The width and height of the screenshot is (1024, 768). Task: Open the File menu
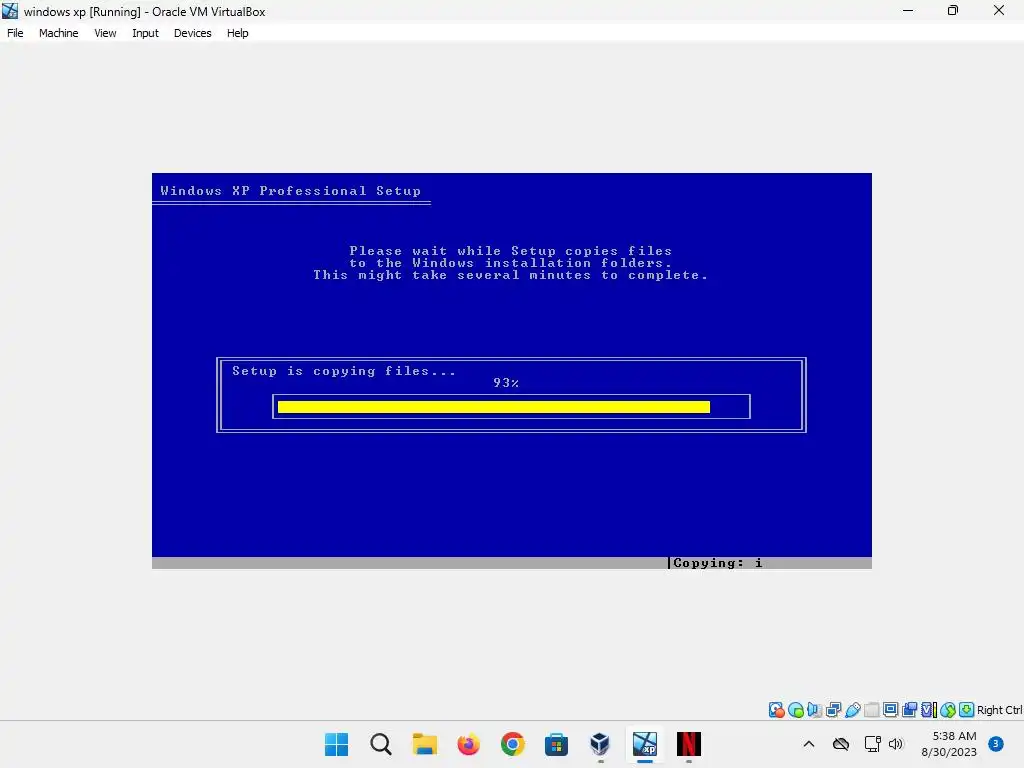tap(15, 33)
